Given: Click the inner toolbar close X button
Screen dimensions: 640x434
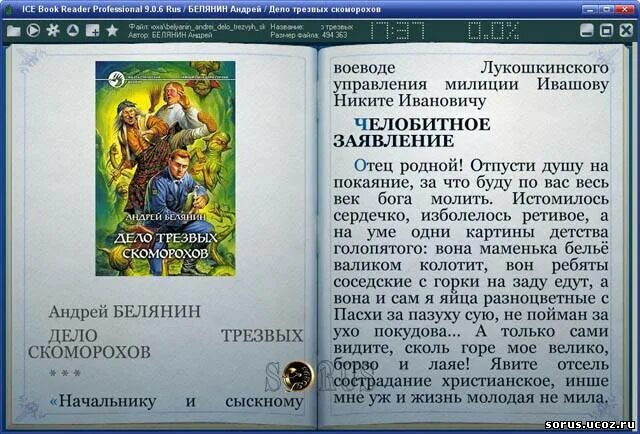Looking at the screenshot, I should pos(626,31).
